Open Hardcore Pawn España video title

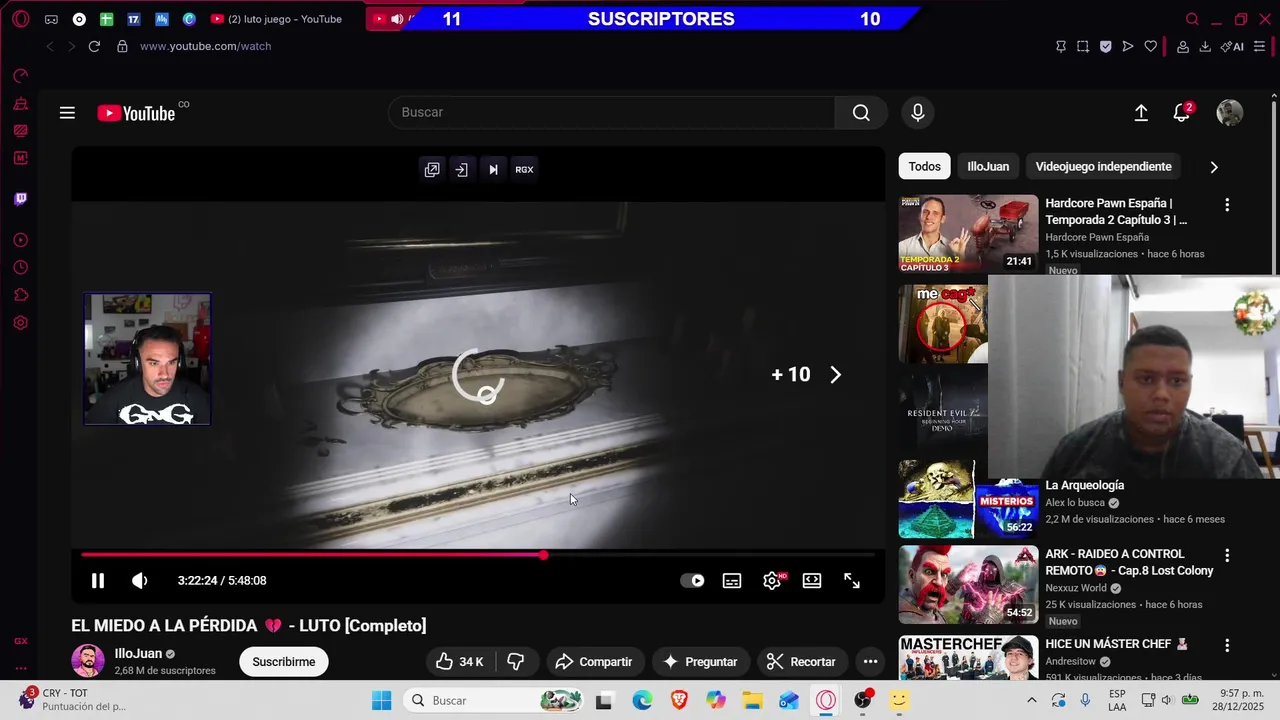point(1116,212)
